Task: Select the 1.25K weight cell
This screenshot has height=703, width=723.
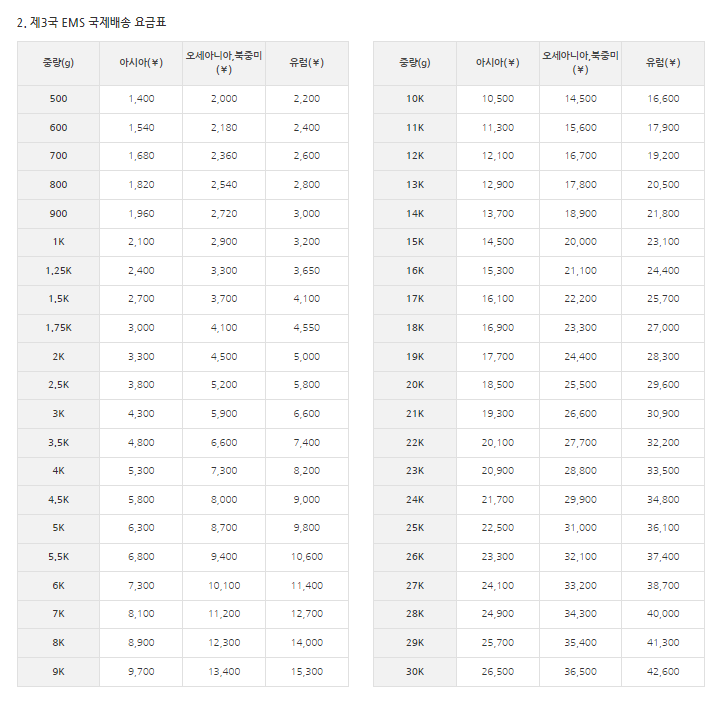Action: (58, 271)
